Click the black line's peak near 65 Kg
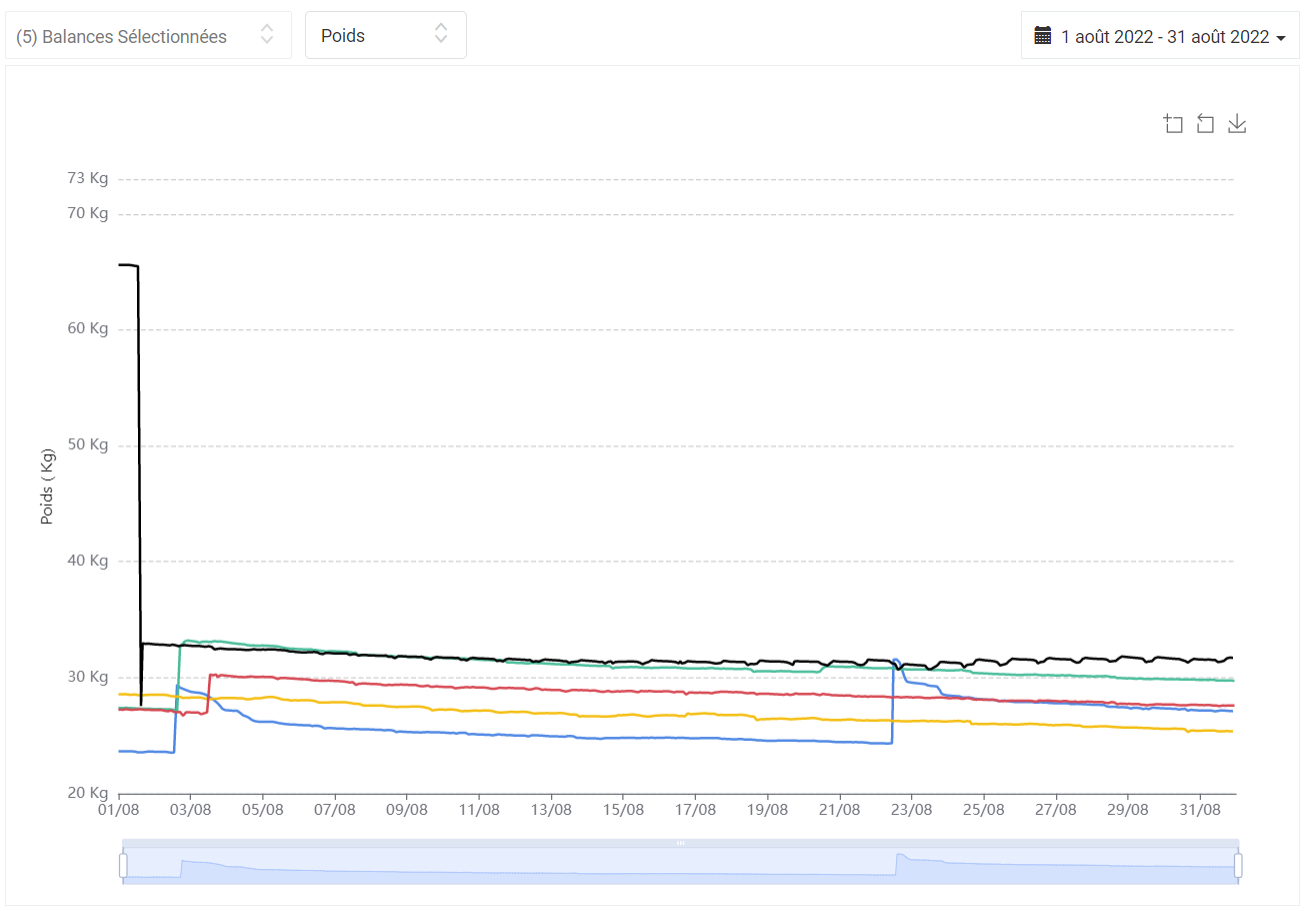 (128, 265)
